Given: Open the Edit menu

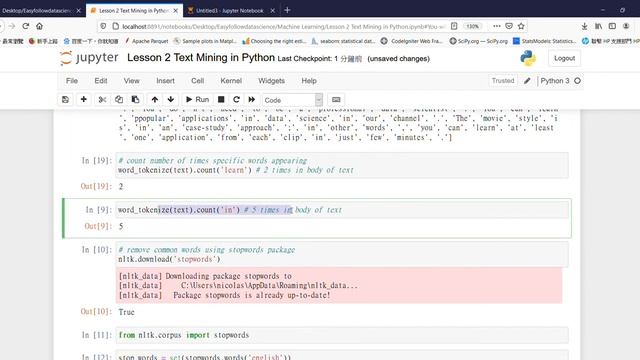Looking at the screenshot, I should (101, 81).
